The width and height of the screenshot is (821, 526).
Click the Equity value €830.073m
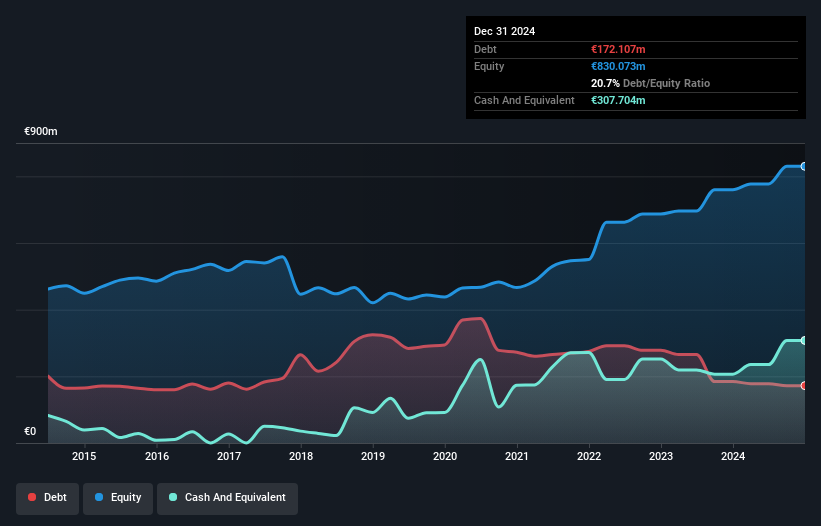coord(618,66)
